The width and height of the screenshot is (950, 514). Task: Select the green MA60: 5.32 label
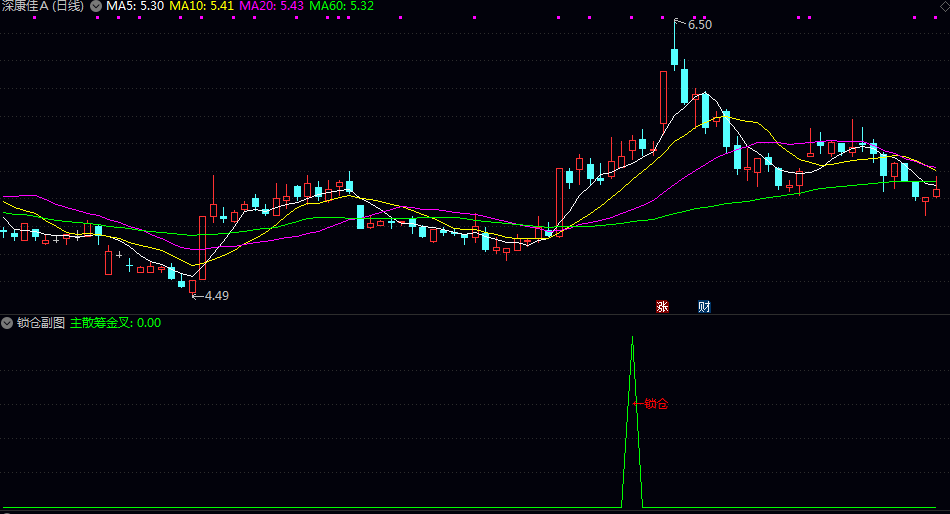(x=341, y=6)
